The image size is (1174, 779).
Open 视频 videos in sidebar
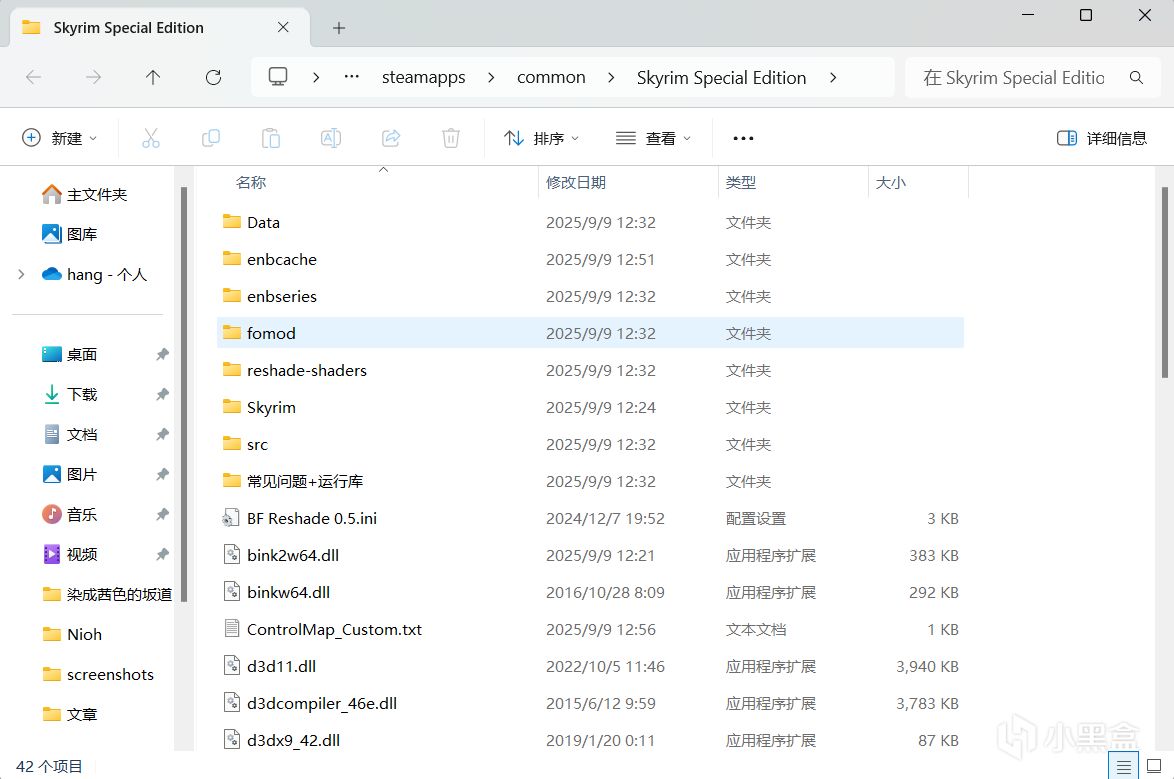[x=69, y=554]
